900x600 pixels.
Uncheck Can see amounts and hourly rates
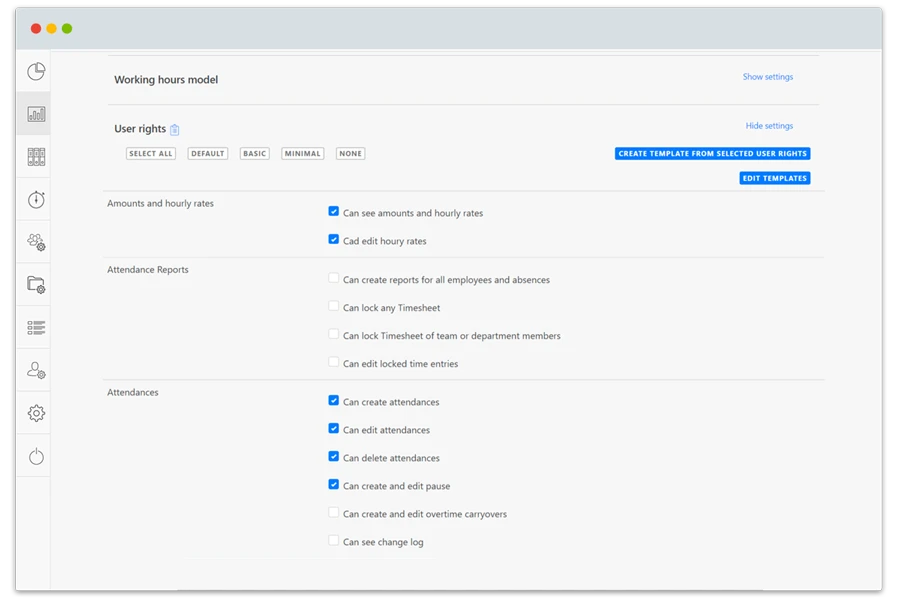click(334, 212)
